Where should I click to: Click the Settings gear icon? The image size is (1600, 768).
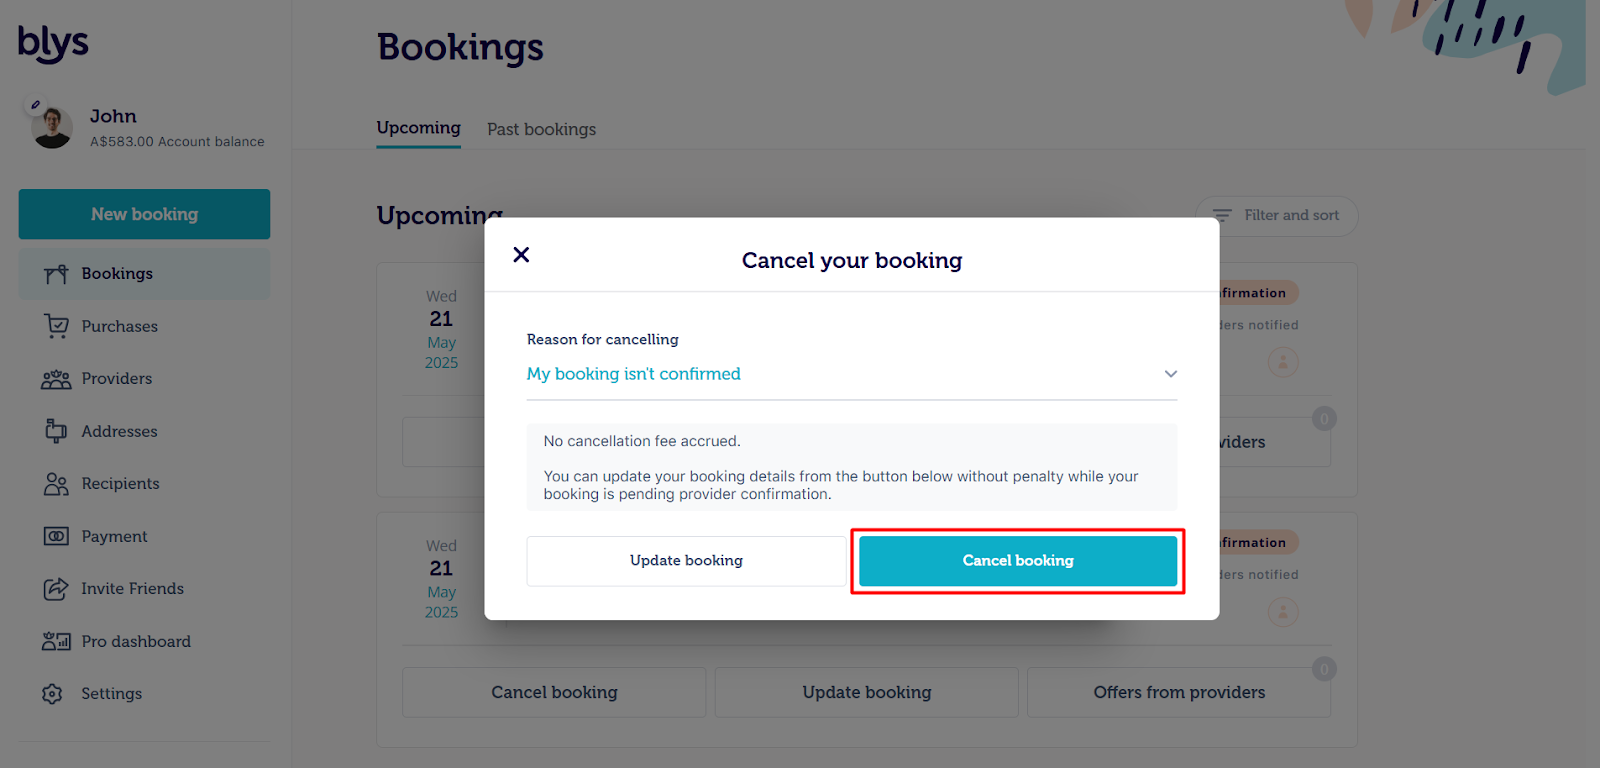(x=53, y=694)
